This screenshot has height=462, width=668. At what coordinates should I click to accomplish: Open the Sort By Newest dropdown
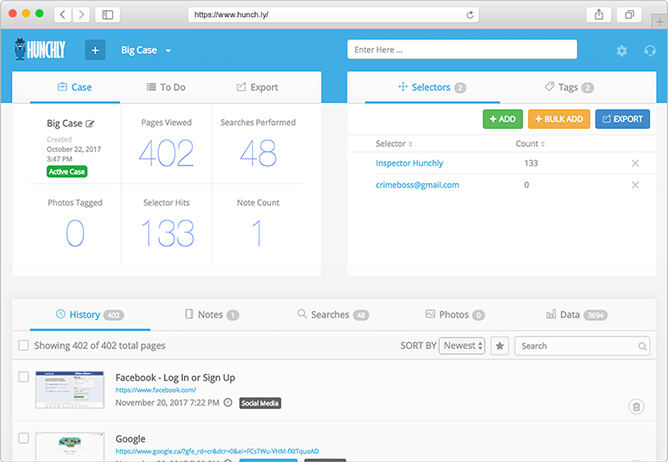462,346
